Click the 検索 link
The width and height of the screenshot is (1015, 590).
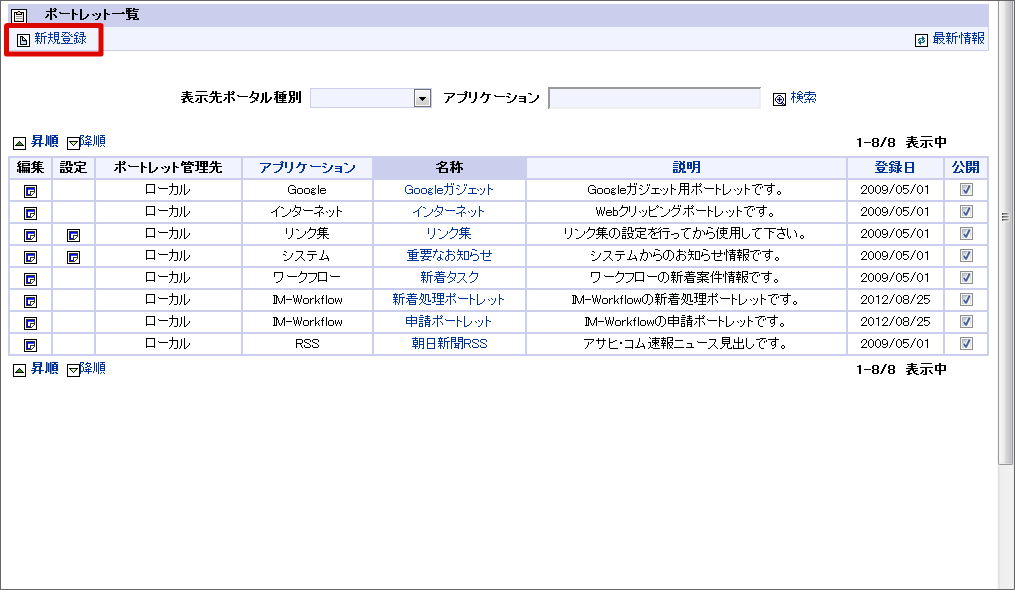(x=803, y=98)
